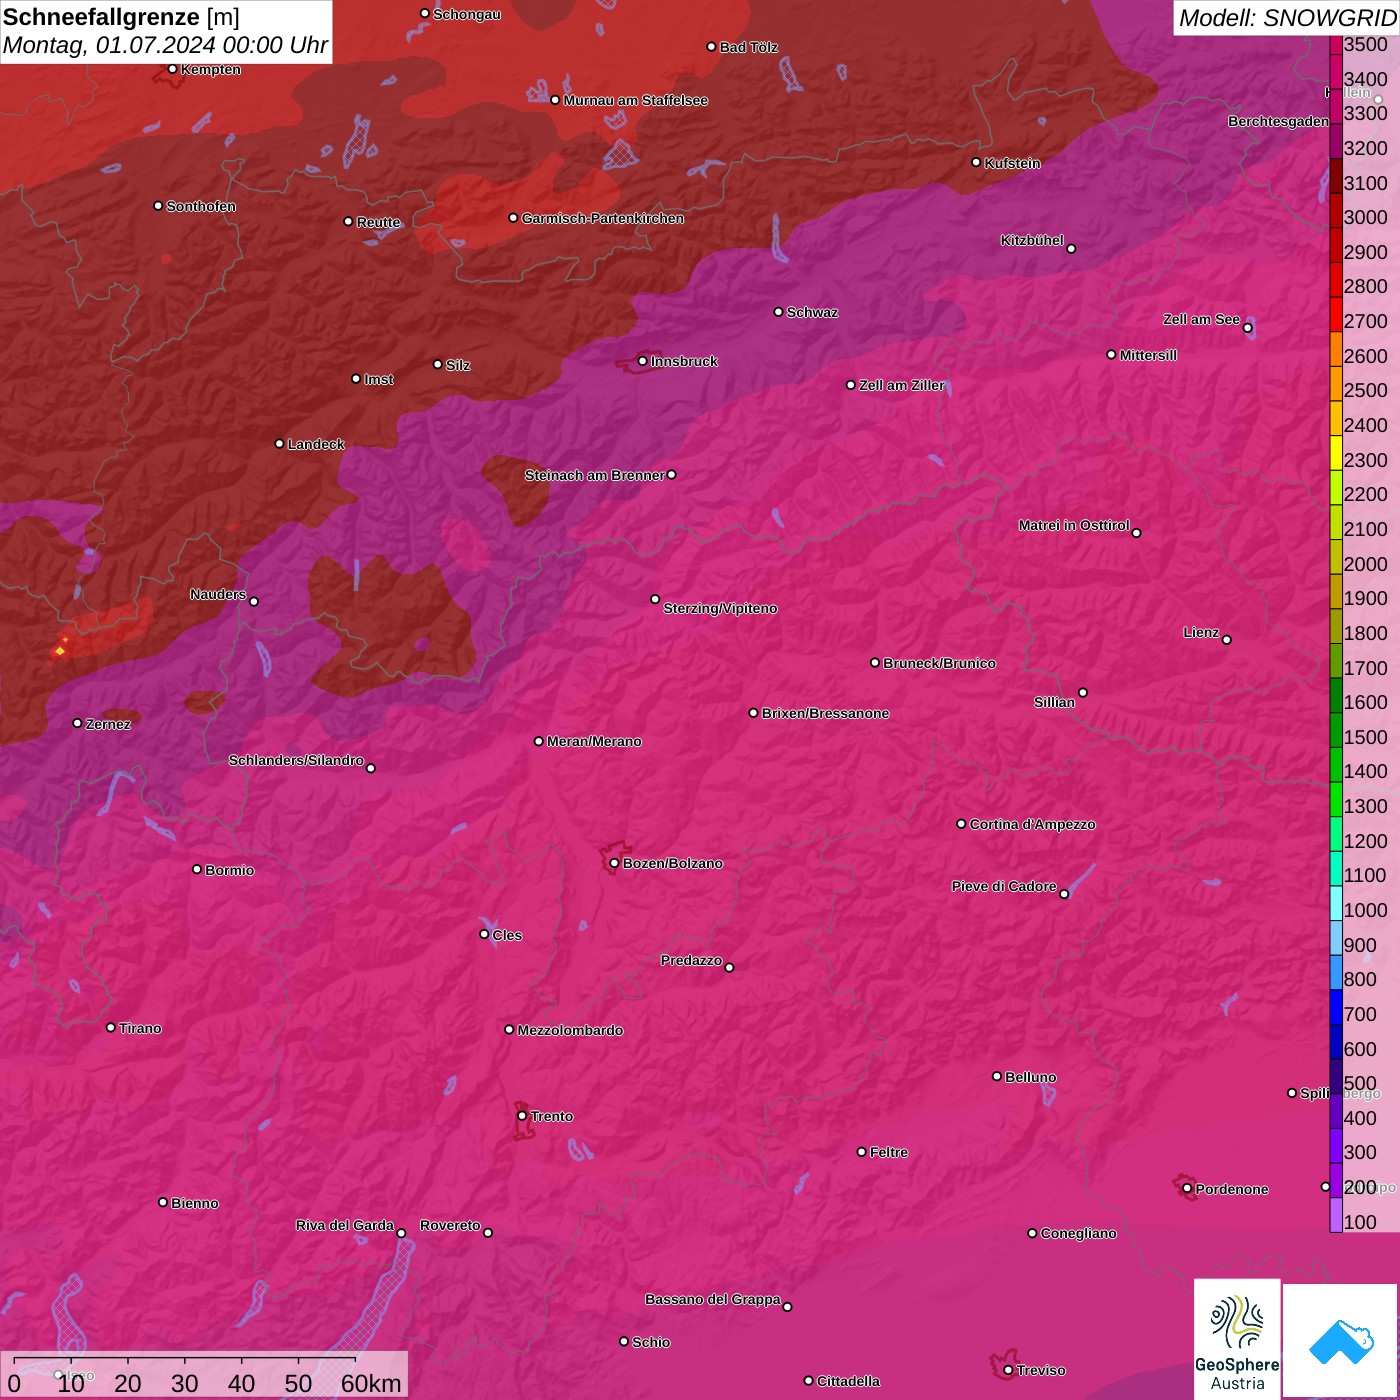Click the Cortina d'Ampezzo location dot
The width and height of the screenshot is (1400, 1400).
pos(961,824)
